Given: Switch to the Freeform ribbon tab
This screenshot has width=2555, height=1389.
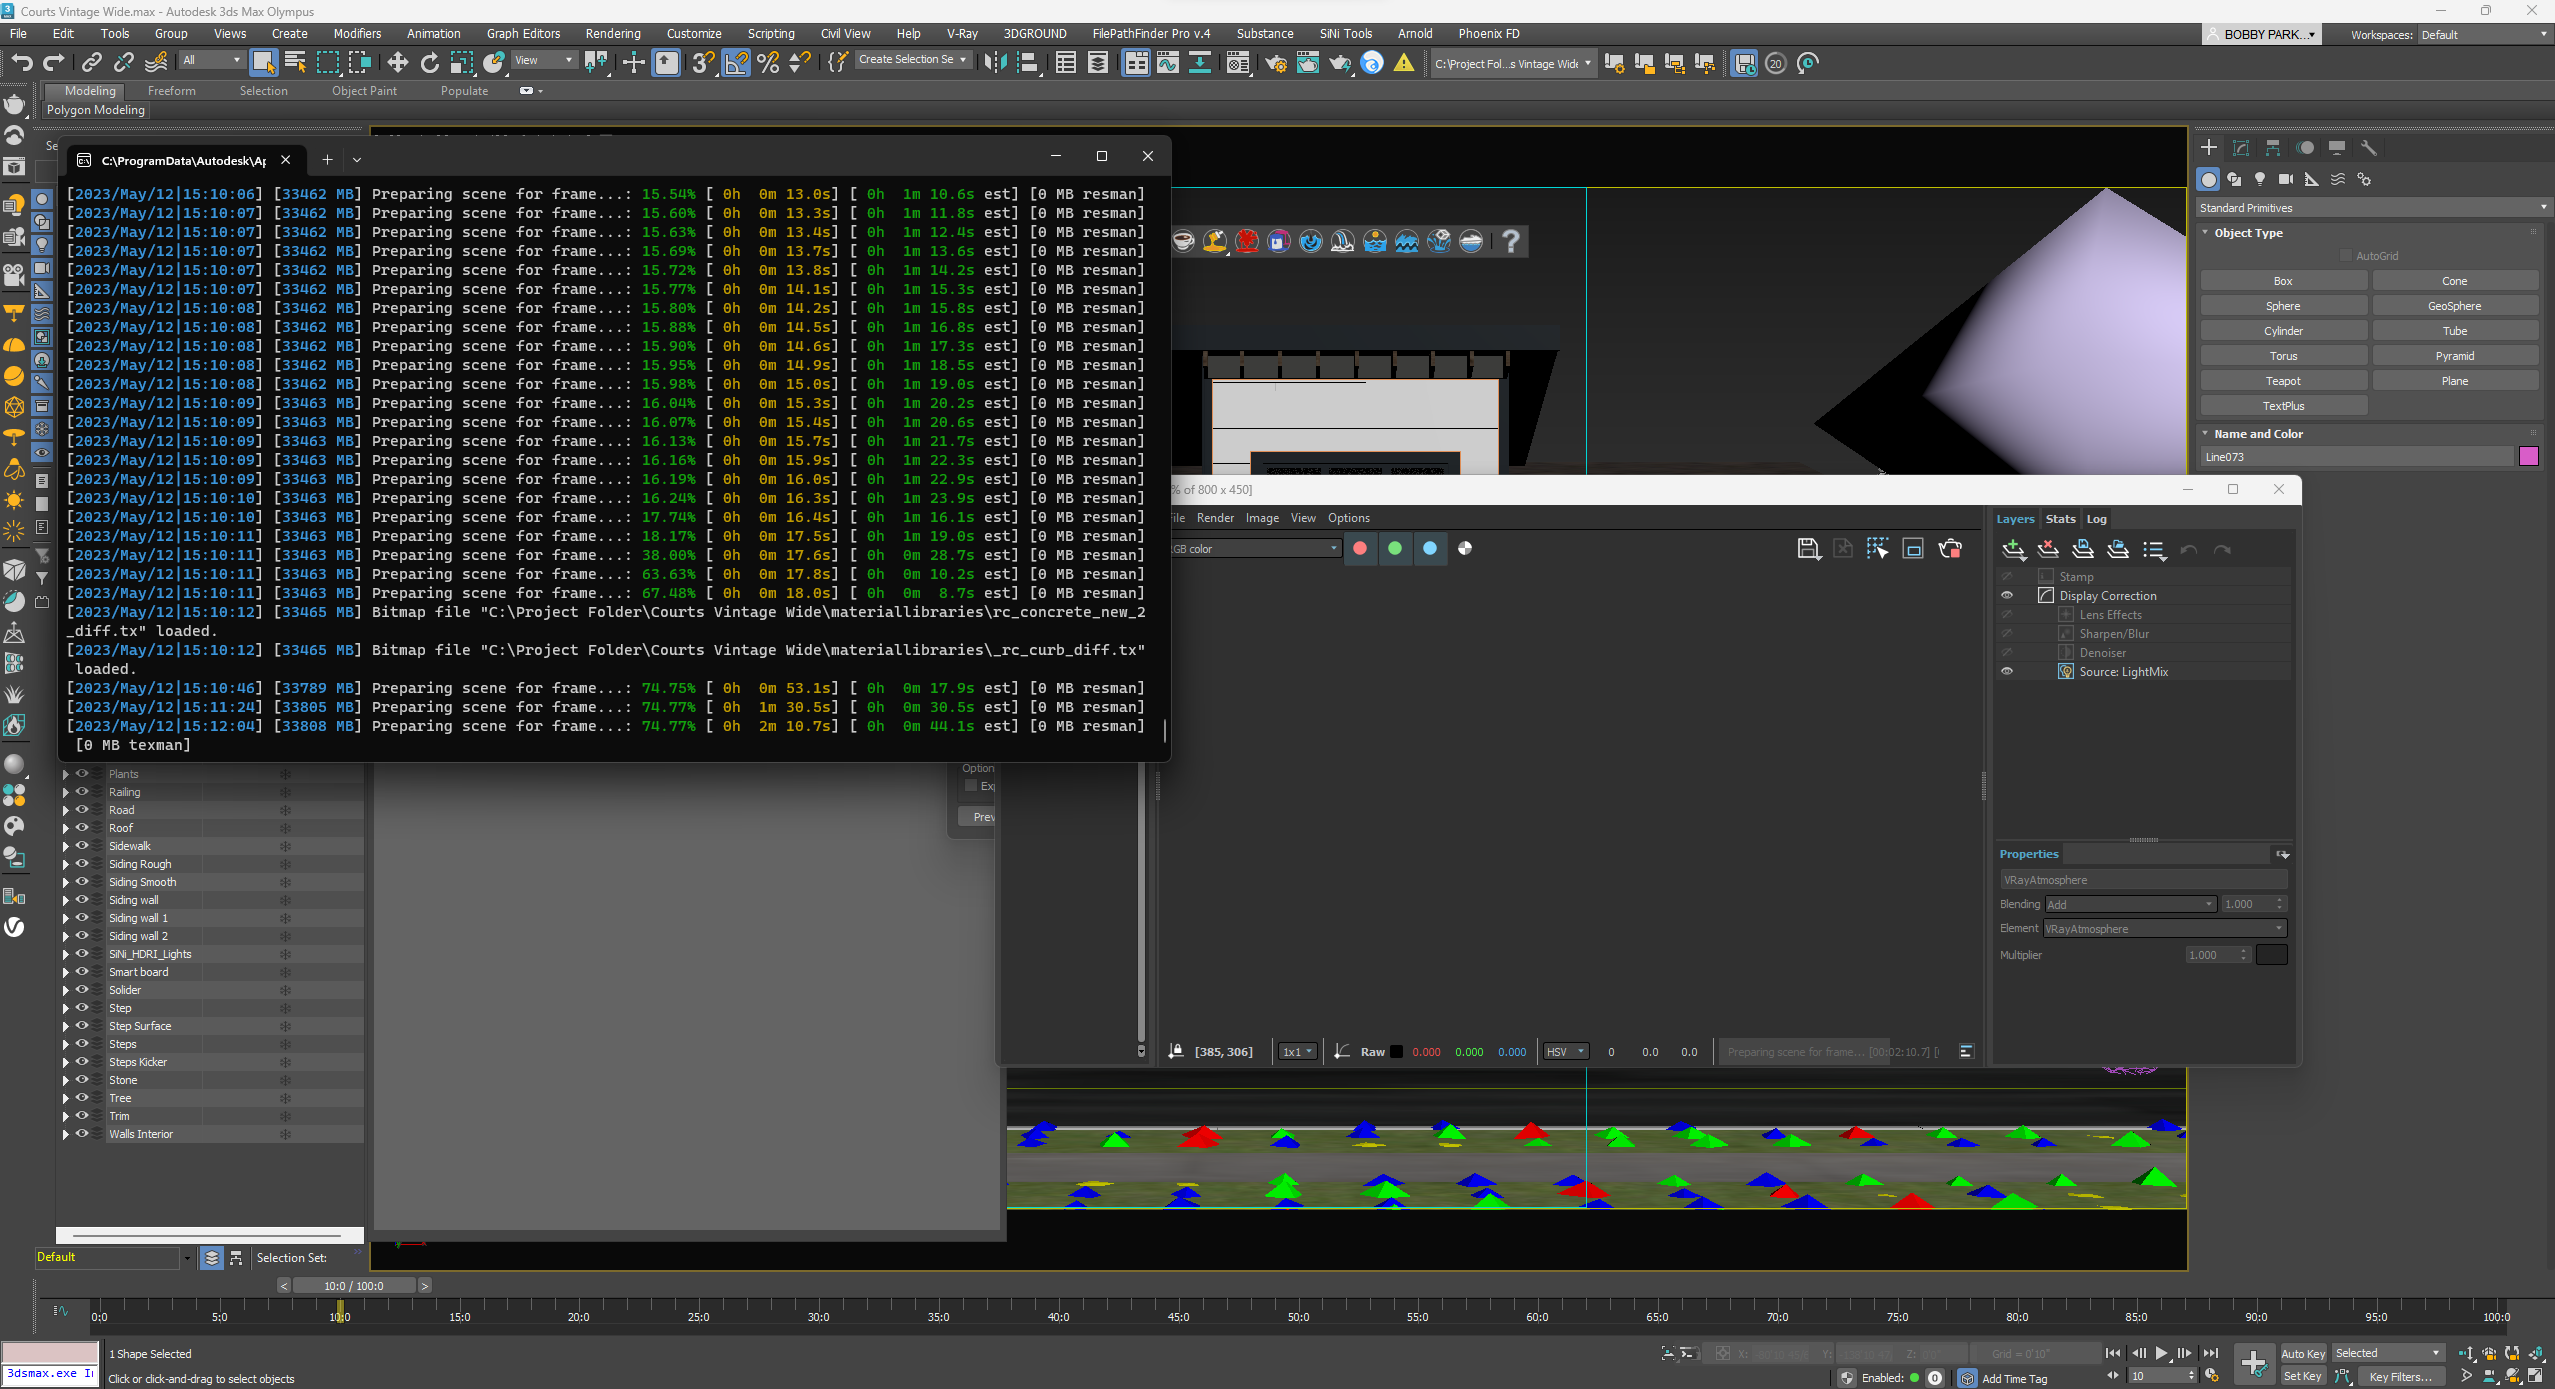Looking at the screenshot, I should 172,91.
